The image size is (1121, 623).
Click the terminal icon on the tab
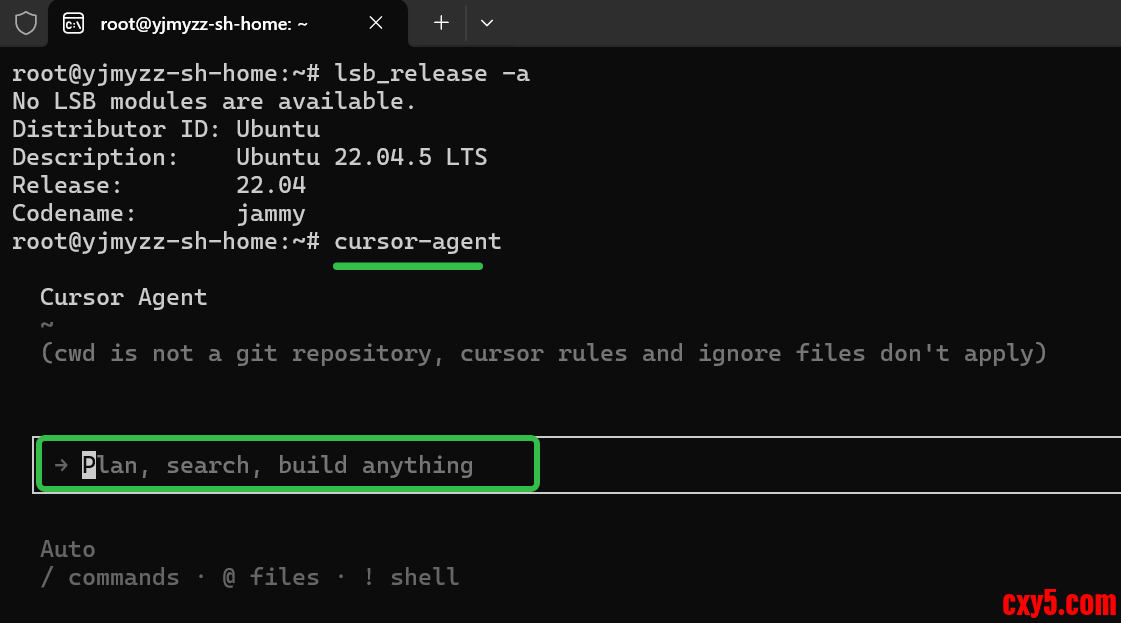[73, 23]
